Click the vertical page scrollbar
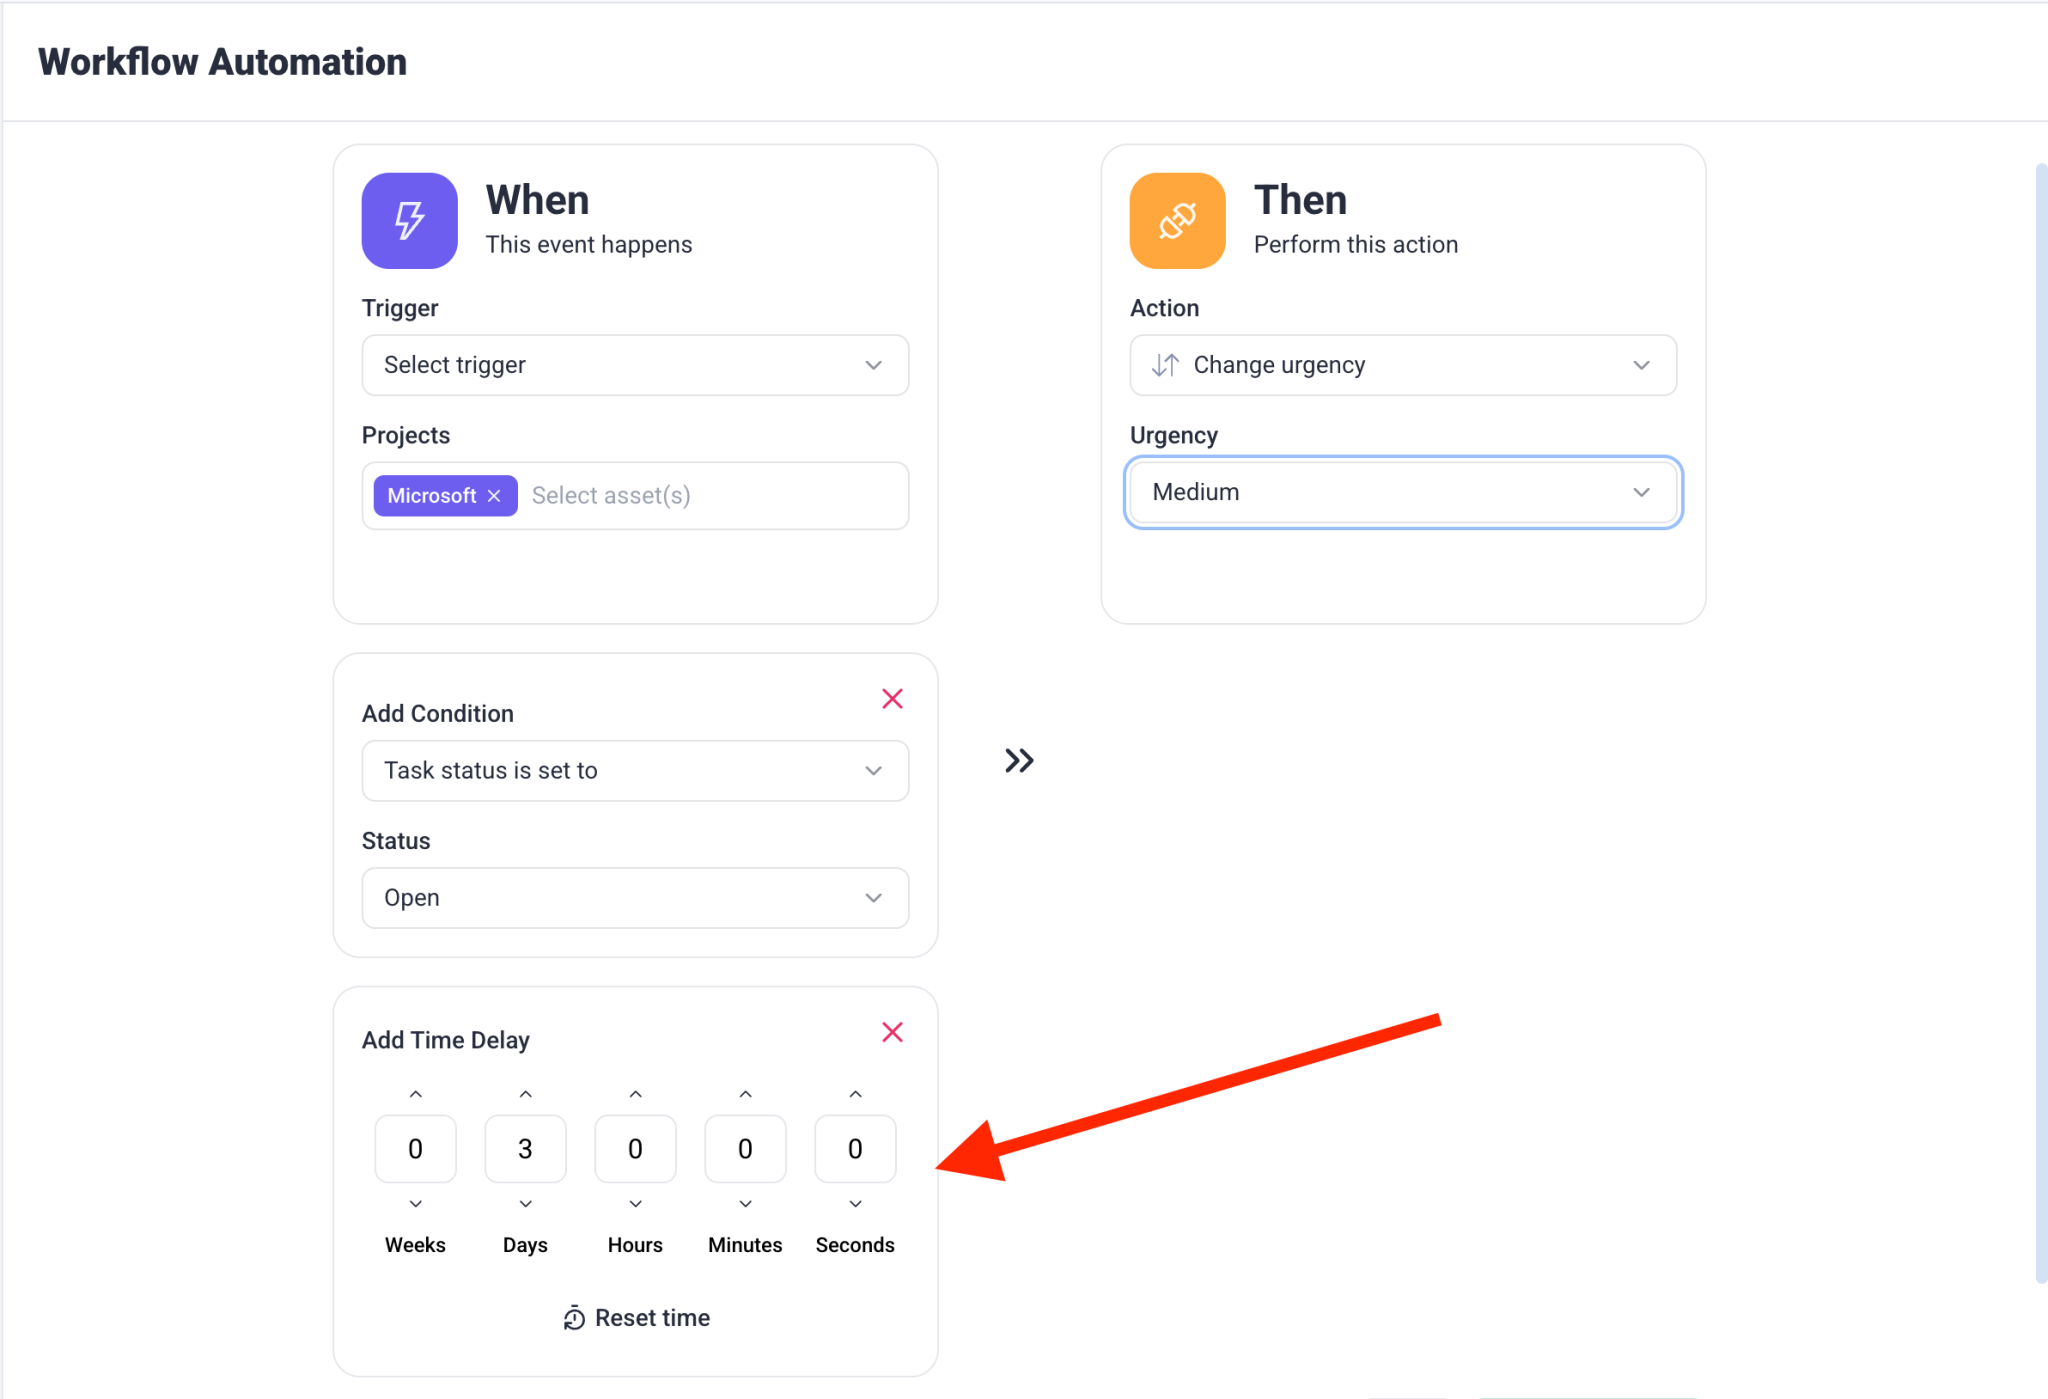Screen dimensions: 2048x1399 2040,720
